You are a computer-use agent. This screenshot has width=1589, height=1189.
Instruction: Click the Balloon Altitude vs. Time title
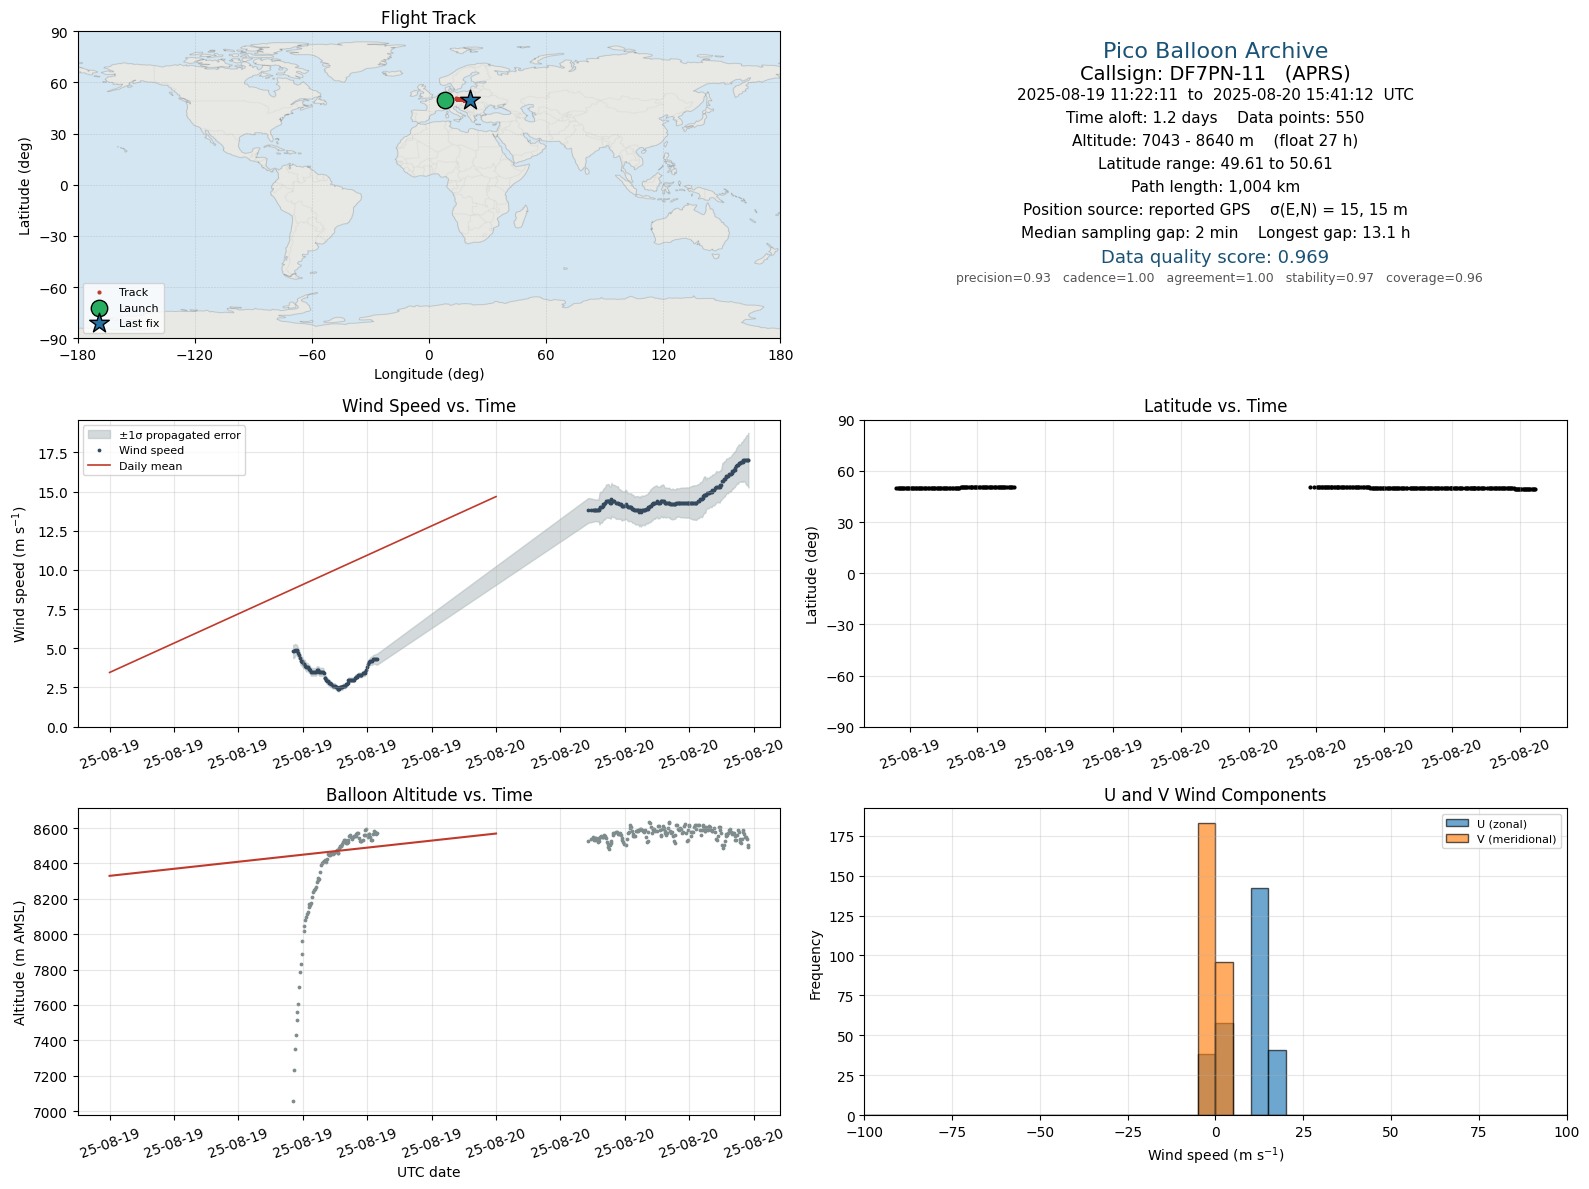pyautogui.click(x=429, y=795)
